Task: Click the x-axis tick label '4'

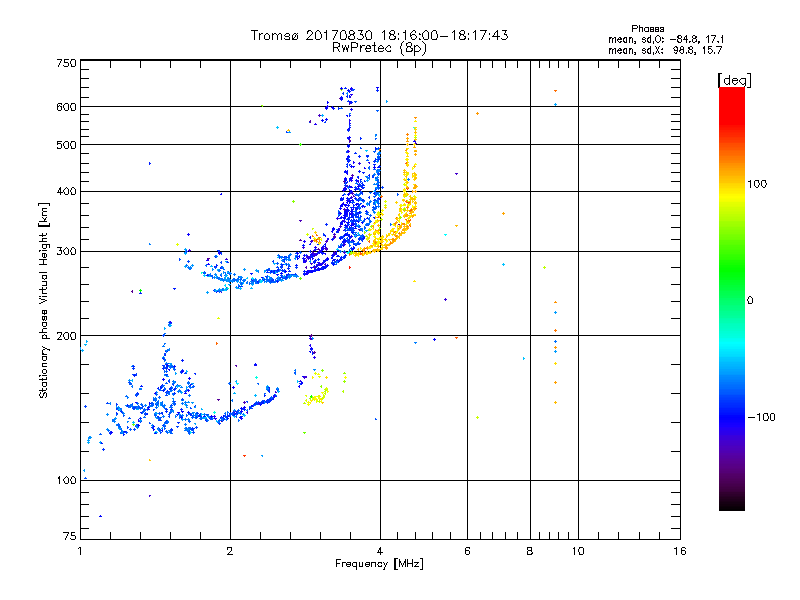Action: pyautogui.click(x=380, y=551)
